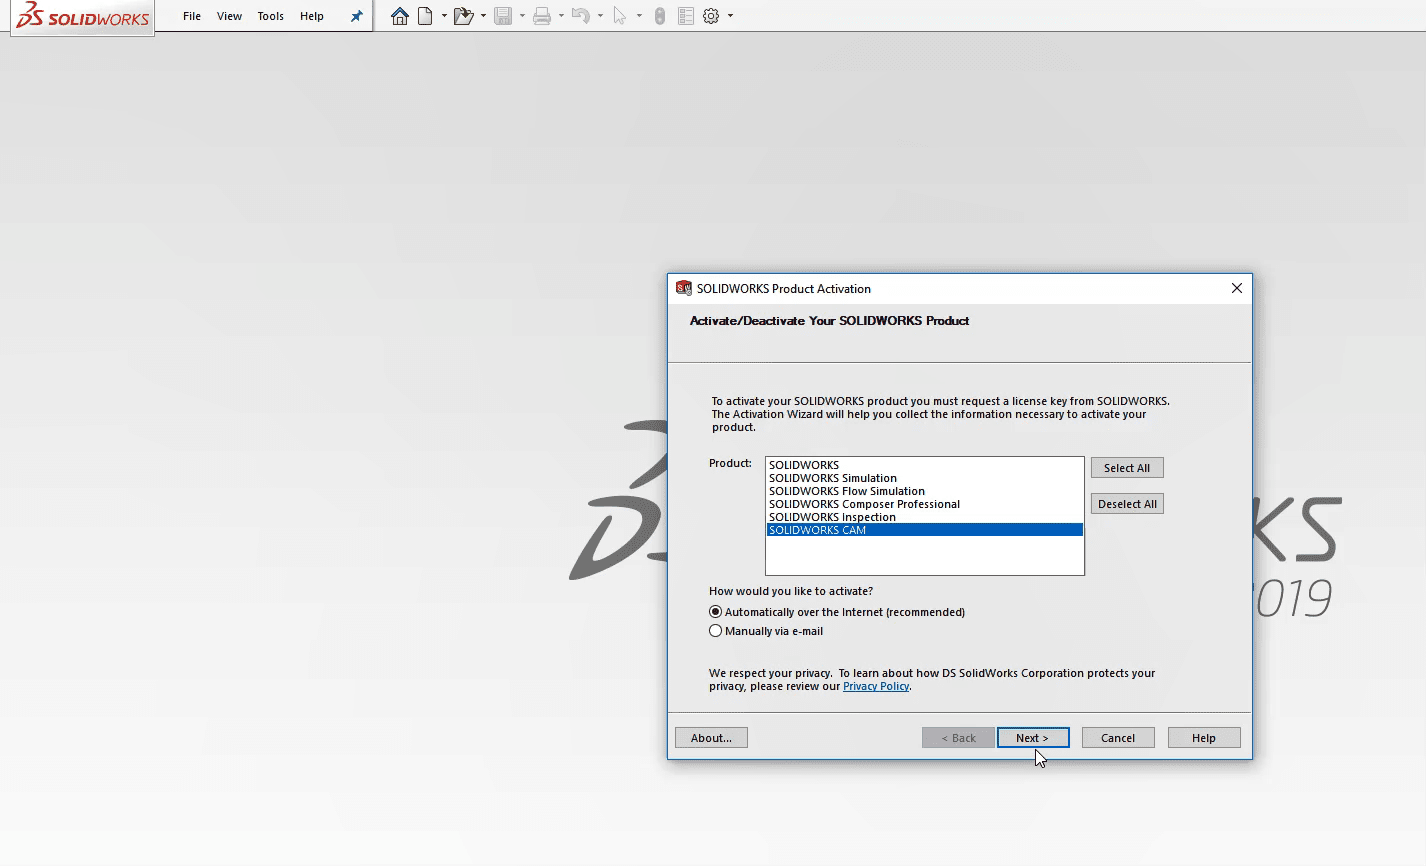Select SOLIDWORKS Flow Simulation product
This screenshot has height=866, width=1426.
click(924, 491)
